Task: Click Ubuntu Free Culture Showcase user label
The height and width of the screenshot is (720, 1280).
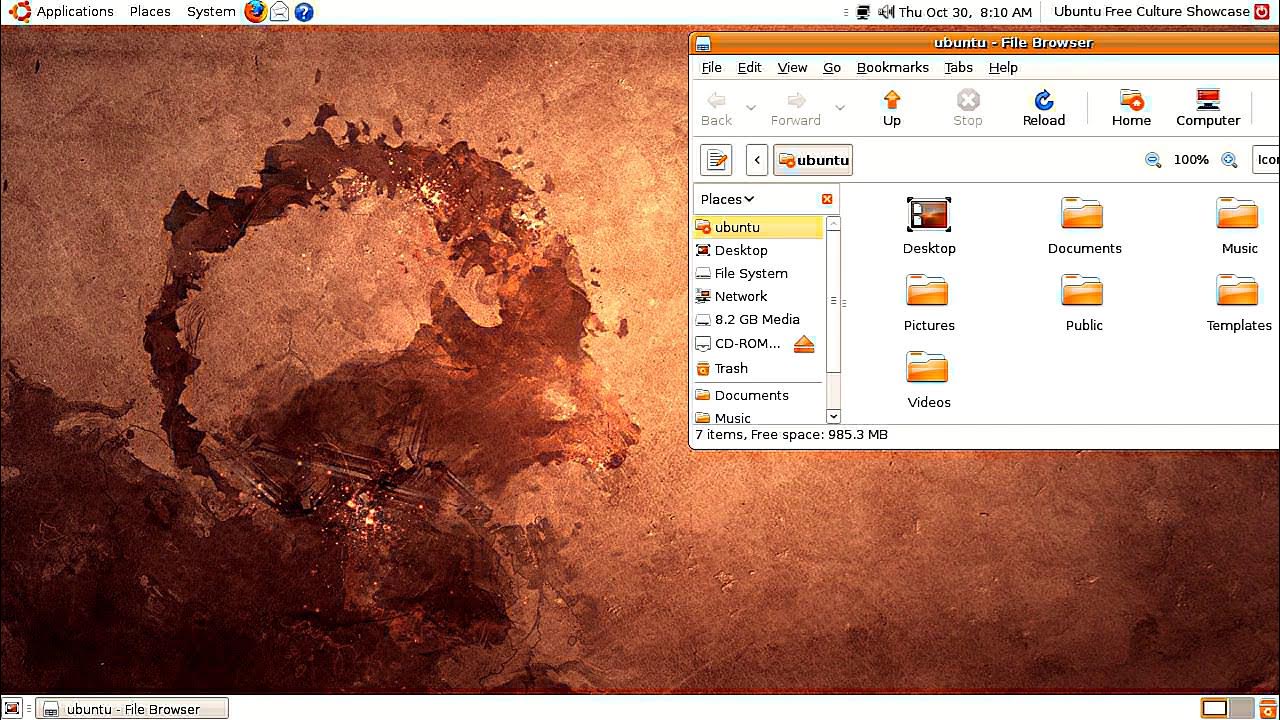Action: 1151,12
